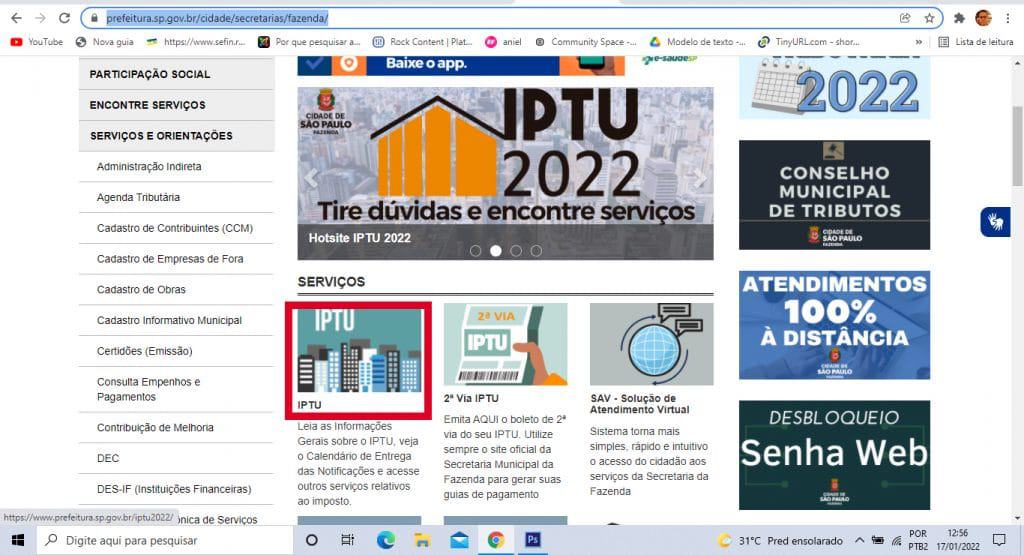This screenshot has width=1024, height=555.
Task: Click next slide arrow on IPTU banner
Action: point(700,178)
